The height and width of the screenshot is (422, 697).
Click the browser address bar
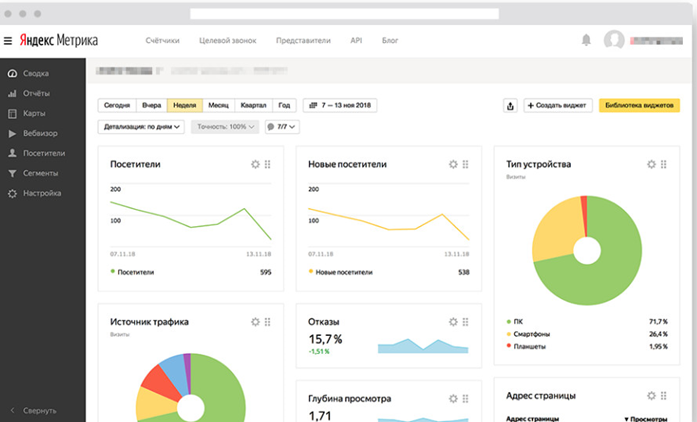(x=344, y=14)
